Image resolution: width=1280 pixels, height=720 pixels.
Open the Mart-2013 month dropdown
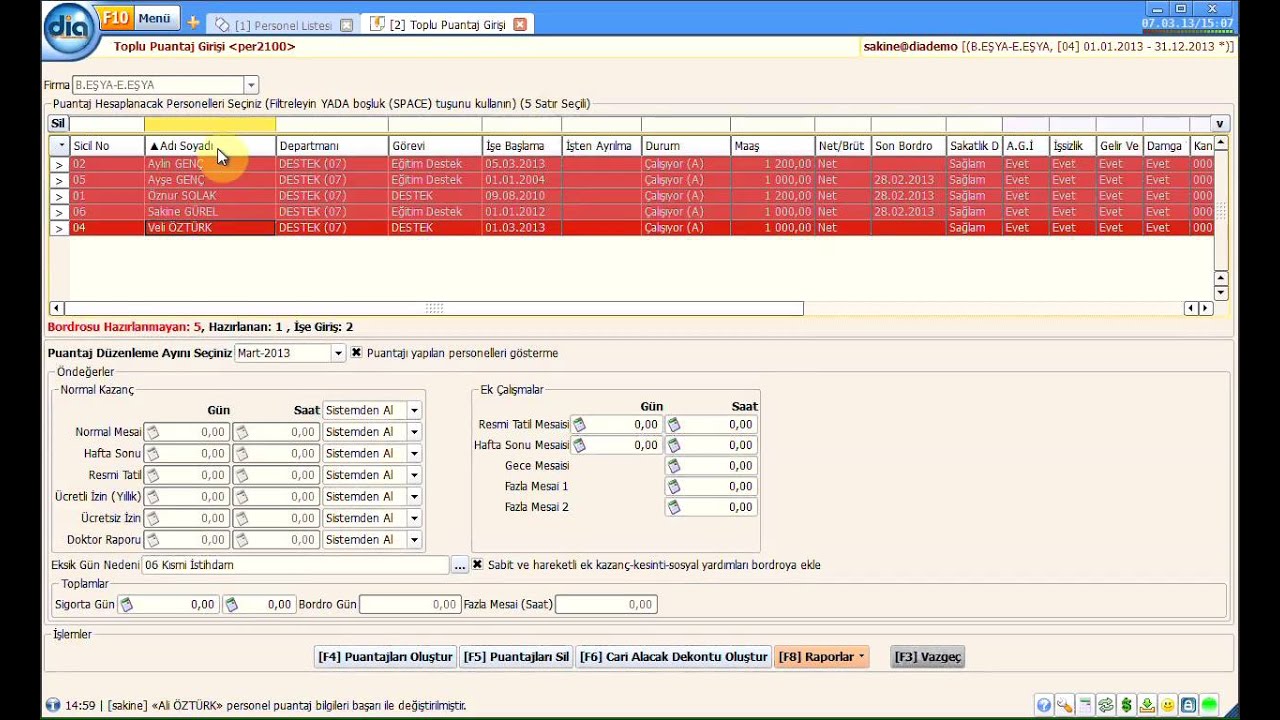[338, 353]
